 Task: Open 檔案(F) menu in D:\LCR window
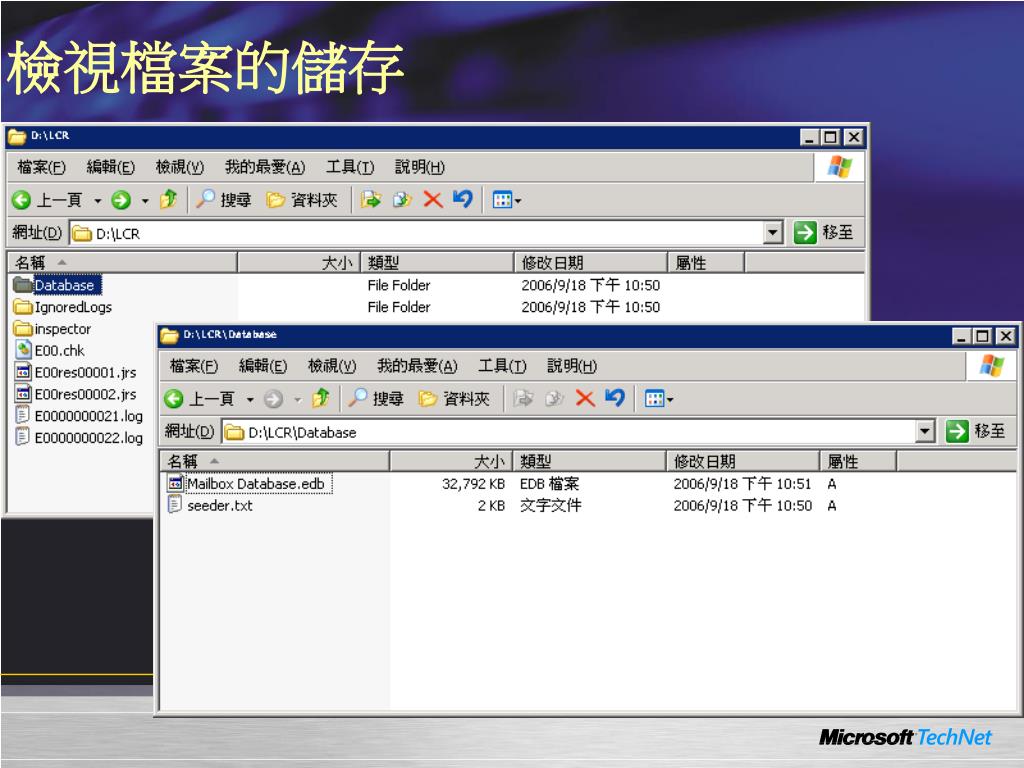tap(42, 167)
